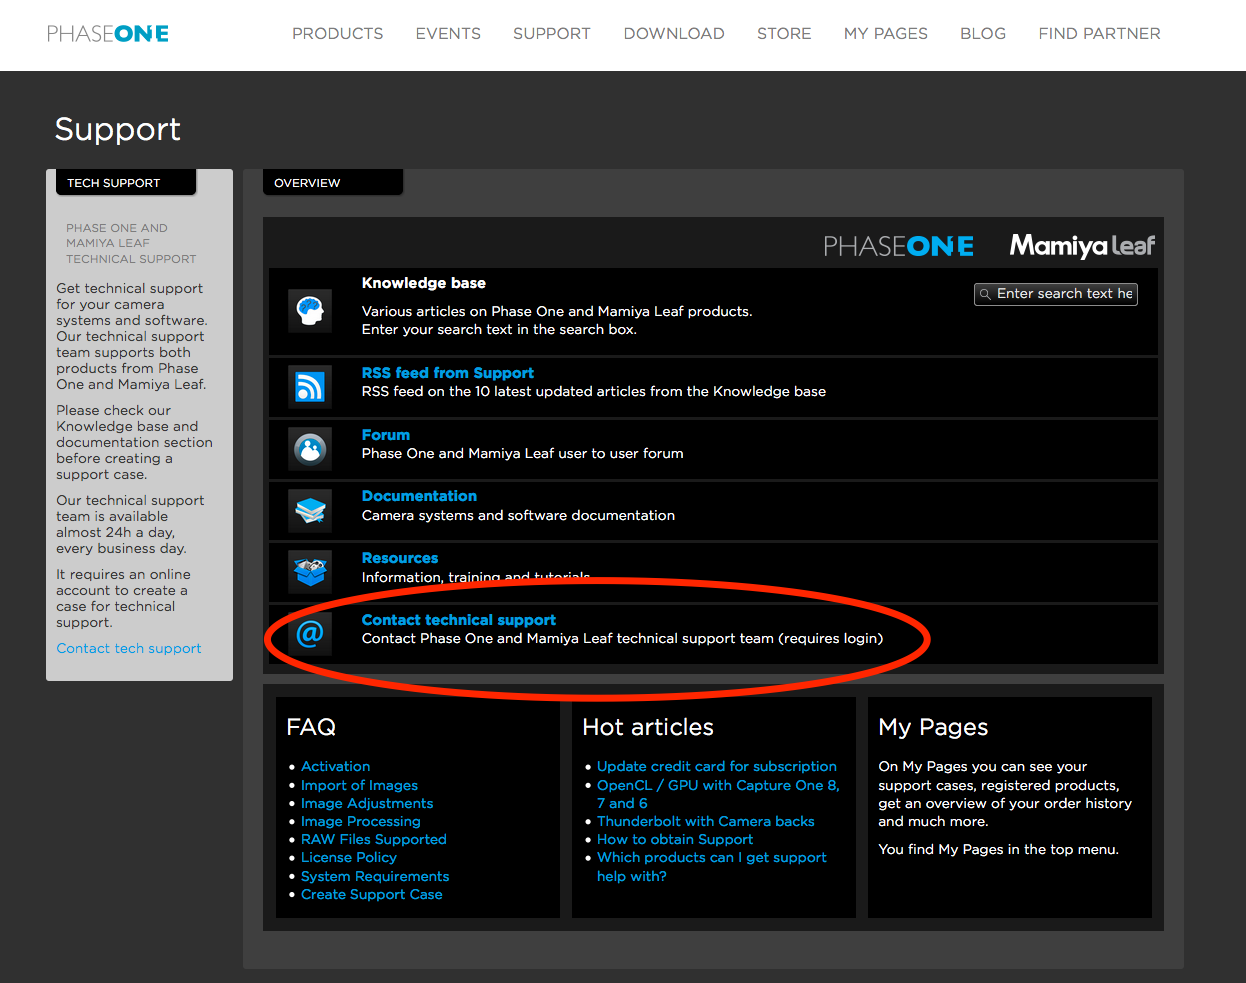Click 'Phase One and Mamiya Leaf user to user forum' text
This screenshot has width=1246, height=983.
(523, 453)
